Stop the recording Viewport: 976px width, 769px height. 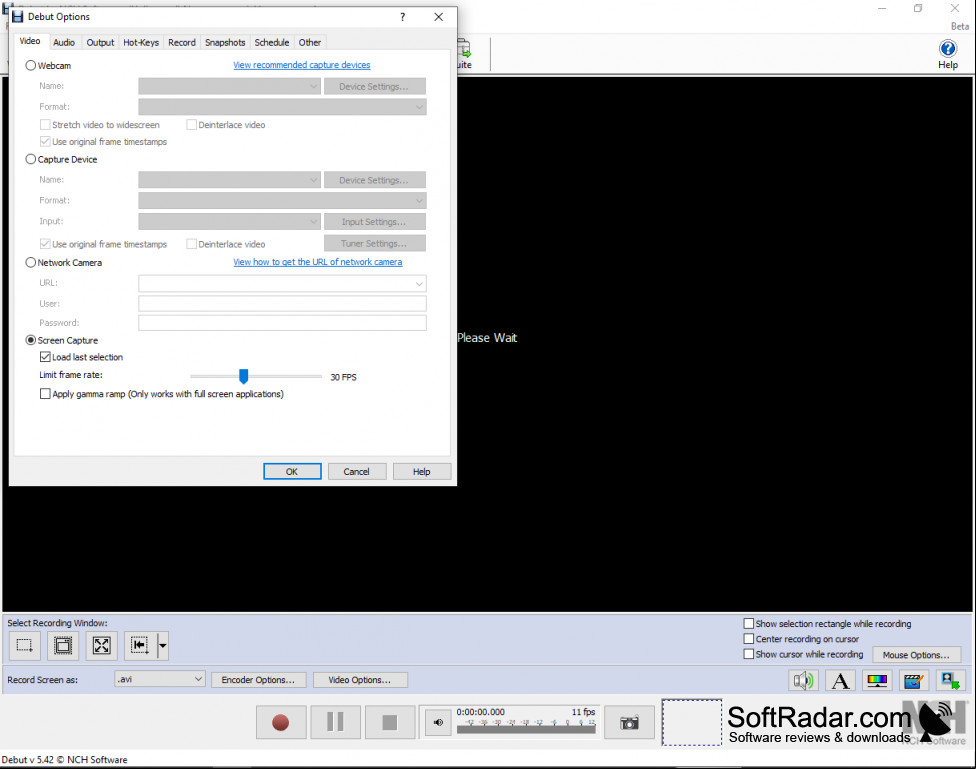coord(390,722)
